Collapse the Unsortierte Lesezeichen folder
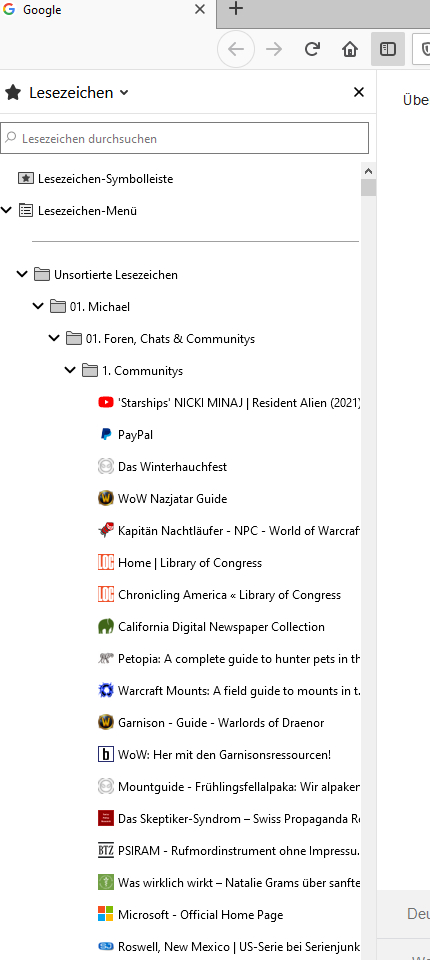Image resolution: width=430 pixels, height=960 pixels. click(x=22, y=274)
